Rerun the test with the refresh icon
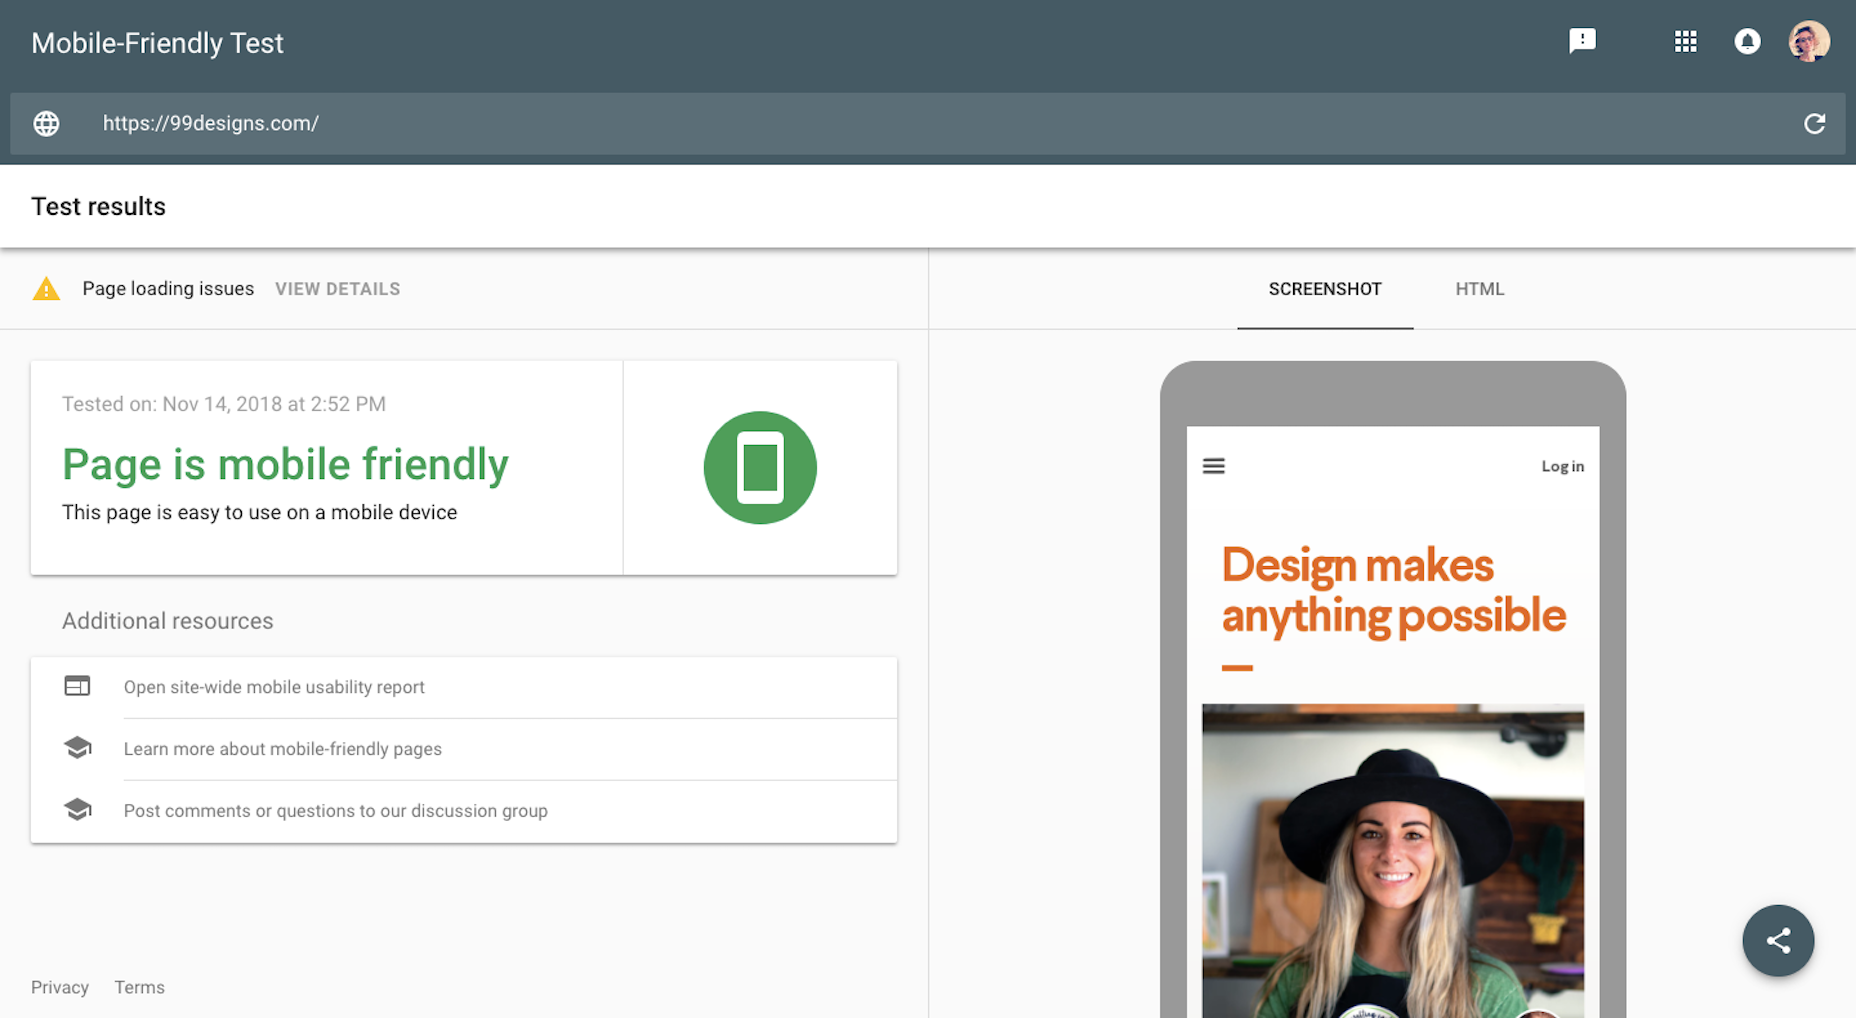The width and height of the screenshot is (1856, 1018). point(1814,123)
